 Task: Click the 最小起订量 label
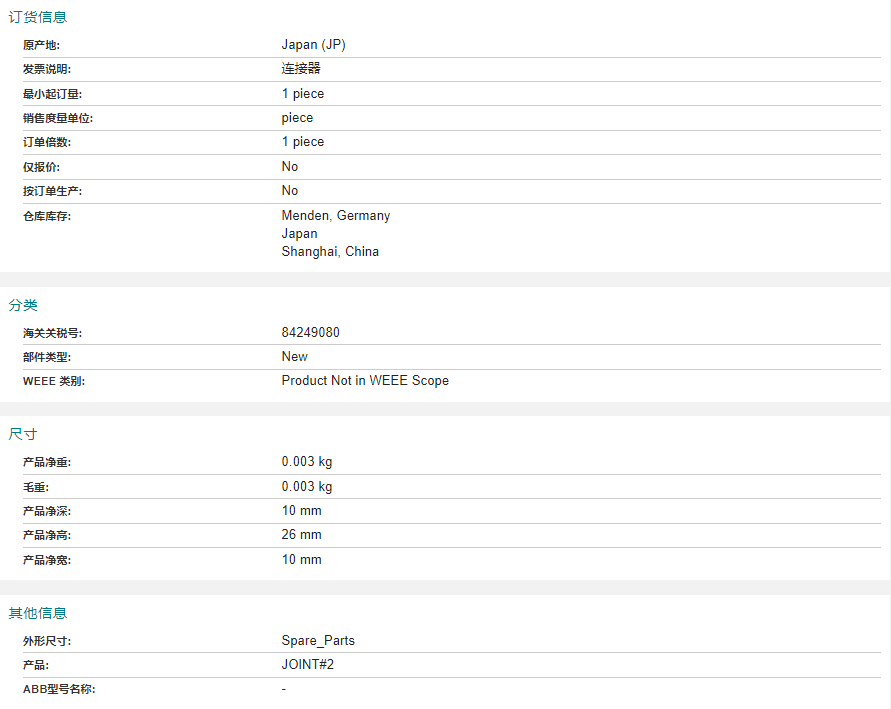pyautogui.click(x=52, y=94)
